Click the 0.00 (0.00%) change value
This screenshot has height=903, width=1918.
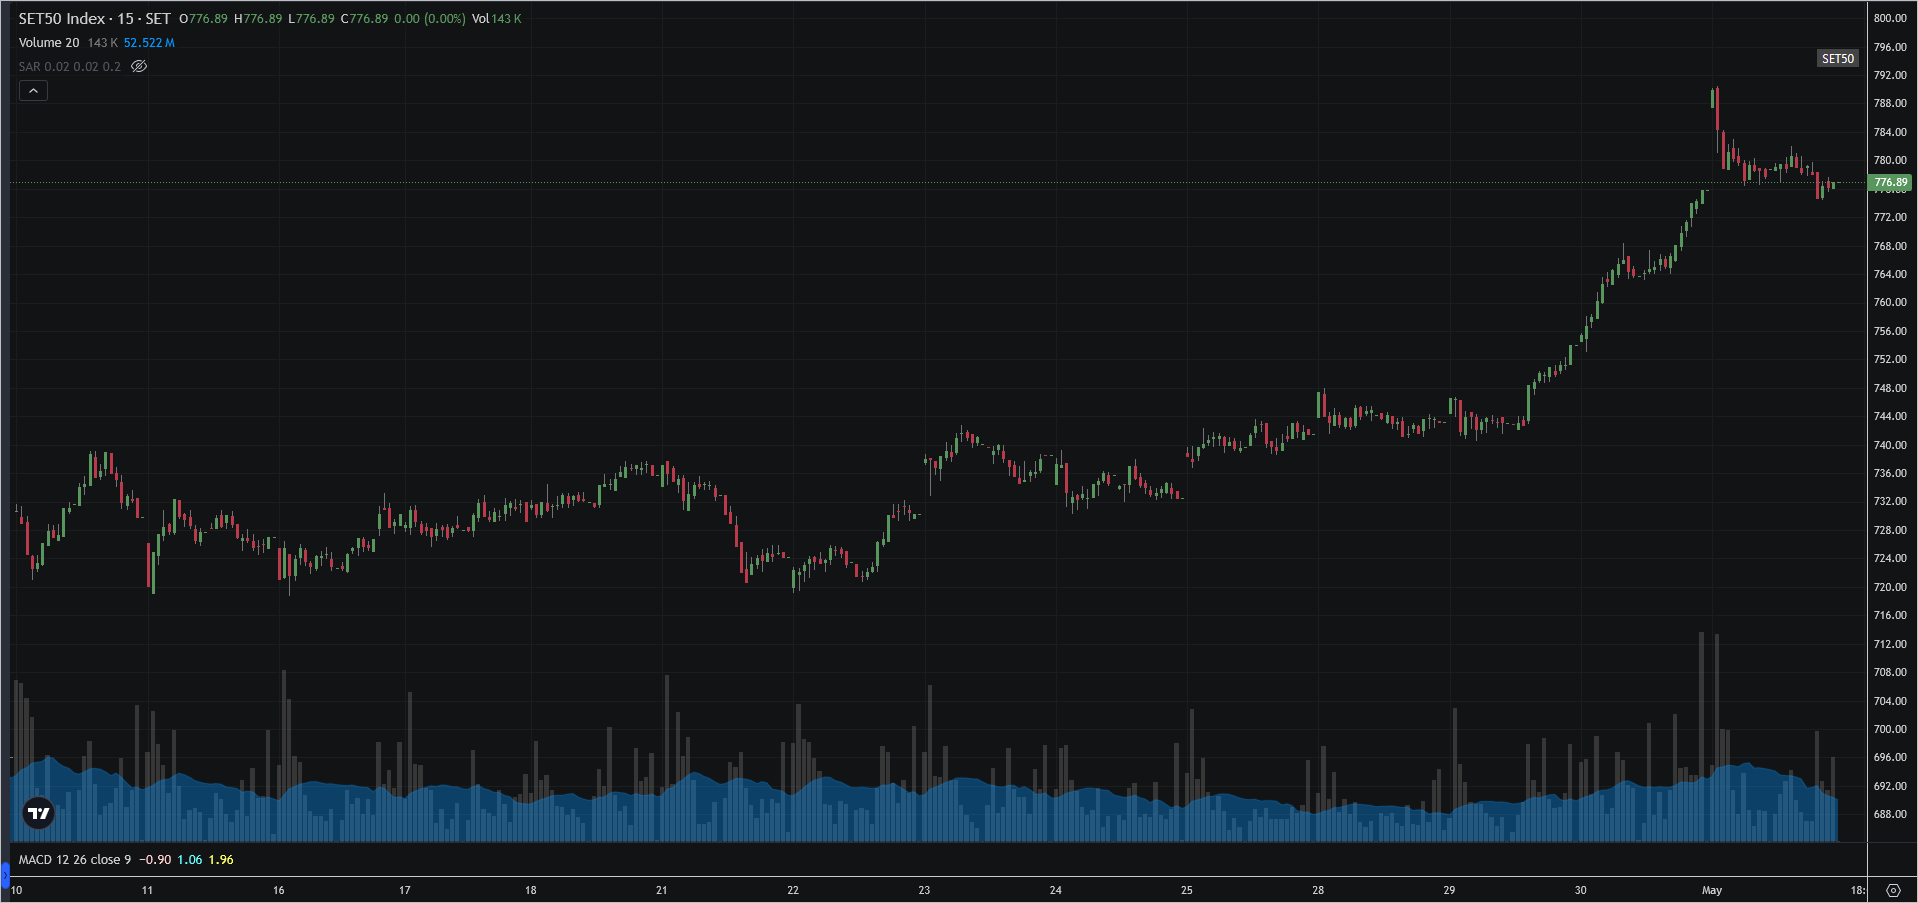pyautogui.click(x=430, y=19)
